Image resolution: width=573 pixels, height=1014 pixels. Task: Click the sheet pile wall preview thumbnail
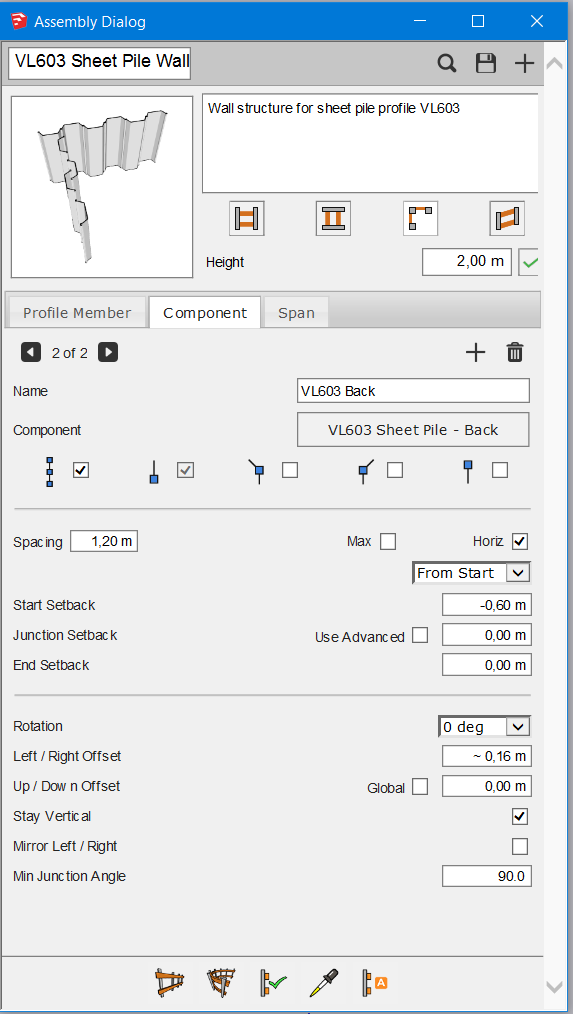tap(102, 188)
